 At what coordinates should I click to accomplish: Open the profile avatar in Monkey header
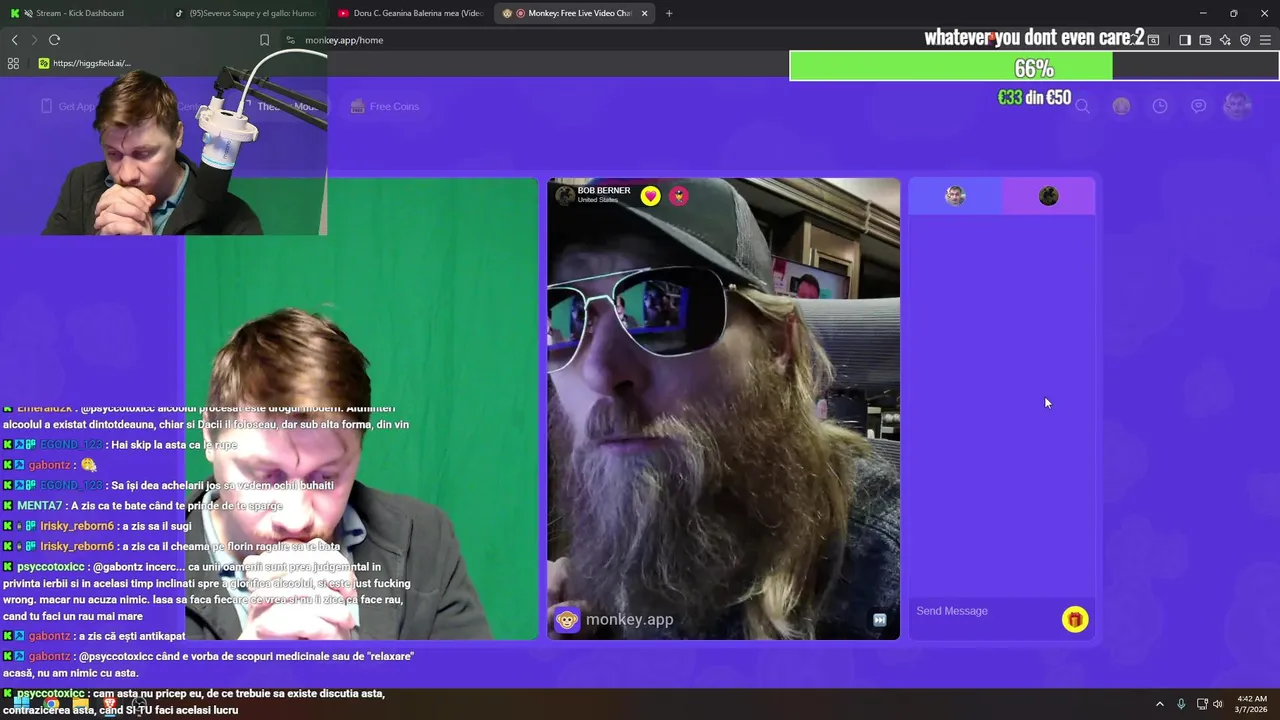tap(1238, 106)
